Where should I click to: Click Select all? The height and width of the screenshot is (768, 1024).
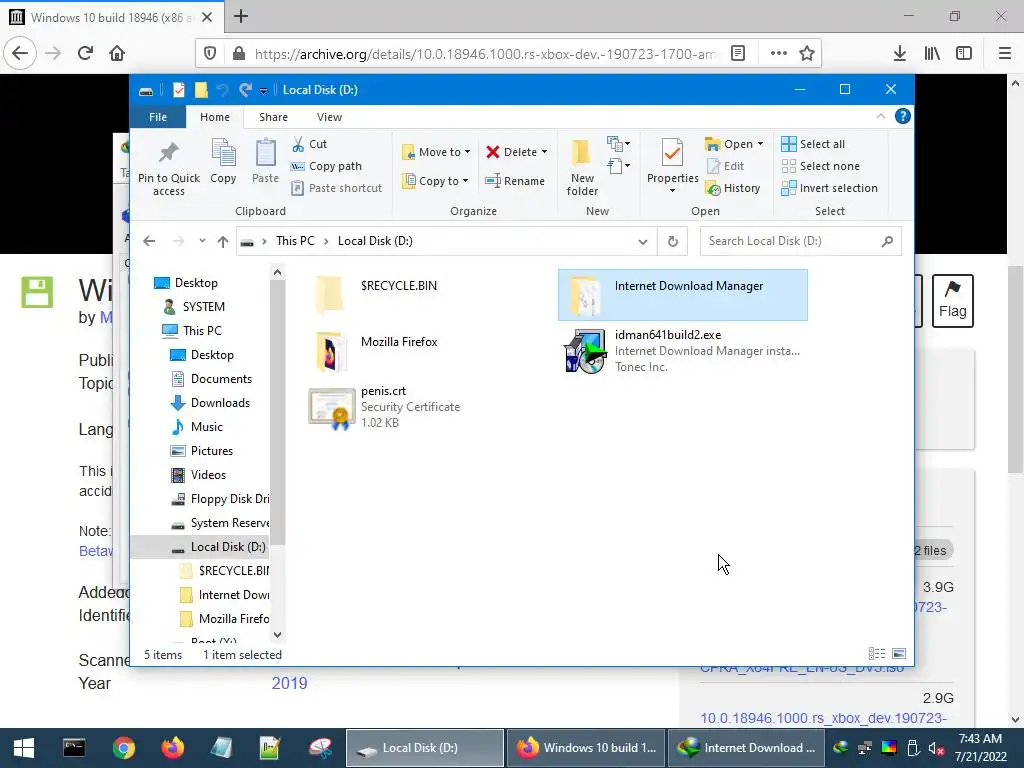(814, 144)
